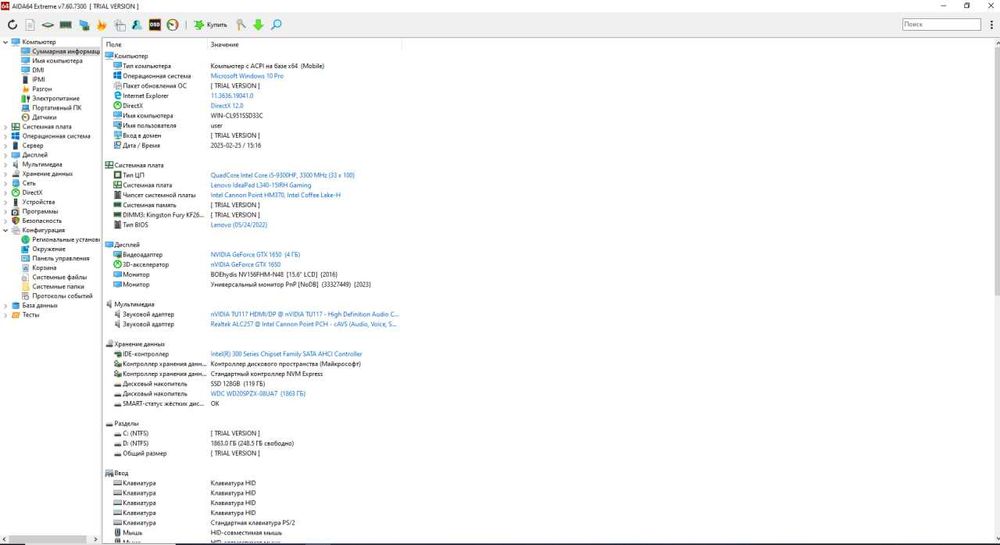Expand the Хранение данных tree node
This screenshot has height=545, width=1000.
coord(6,174)
